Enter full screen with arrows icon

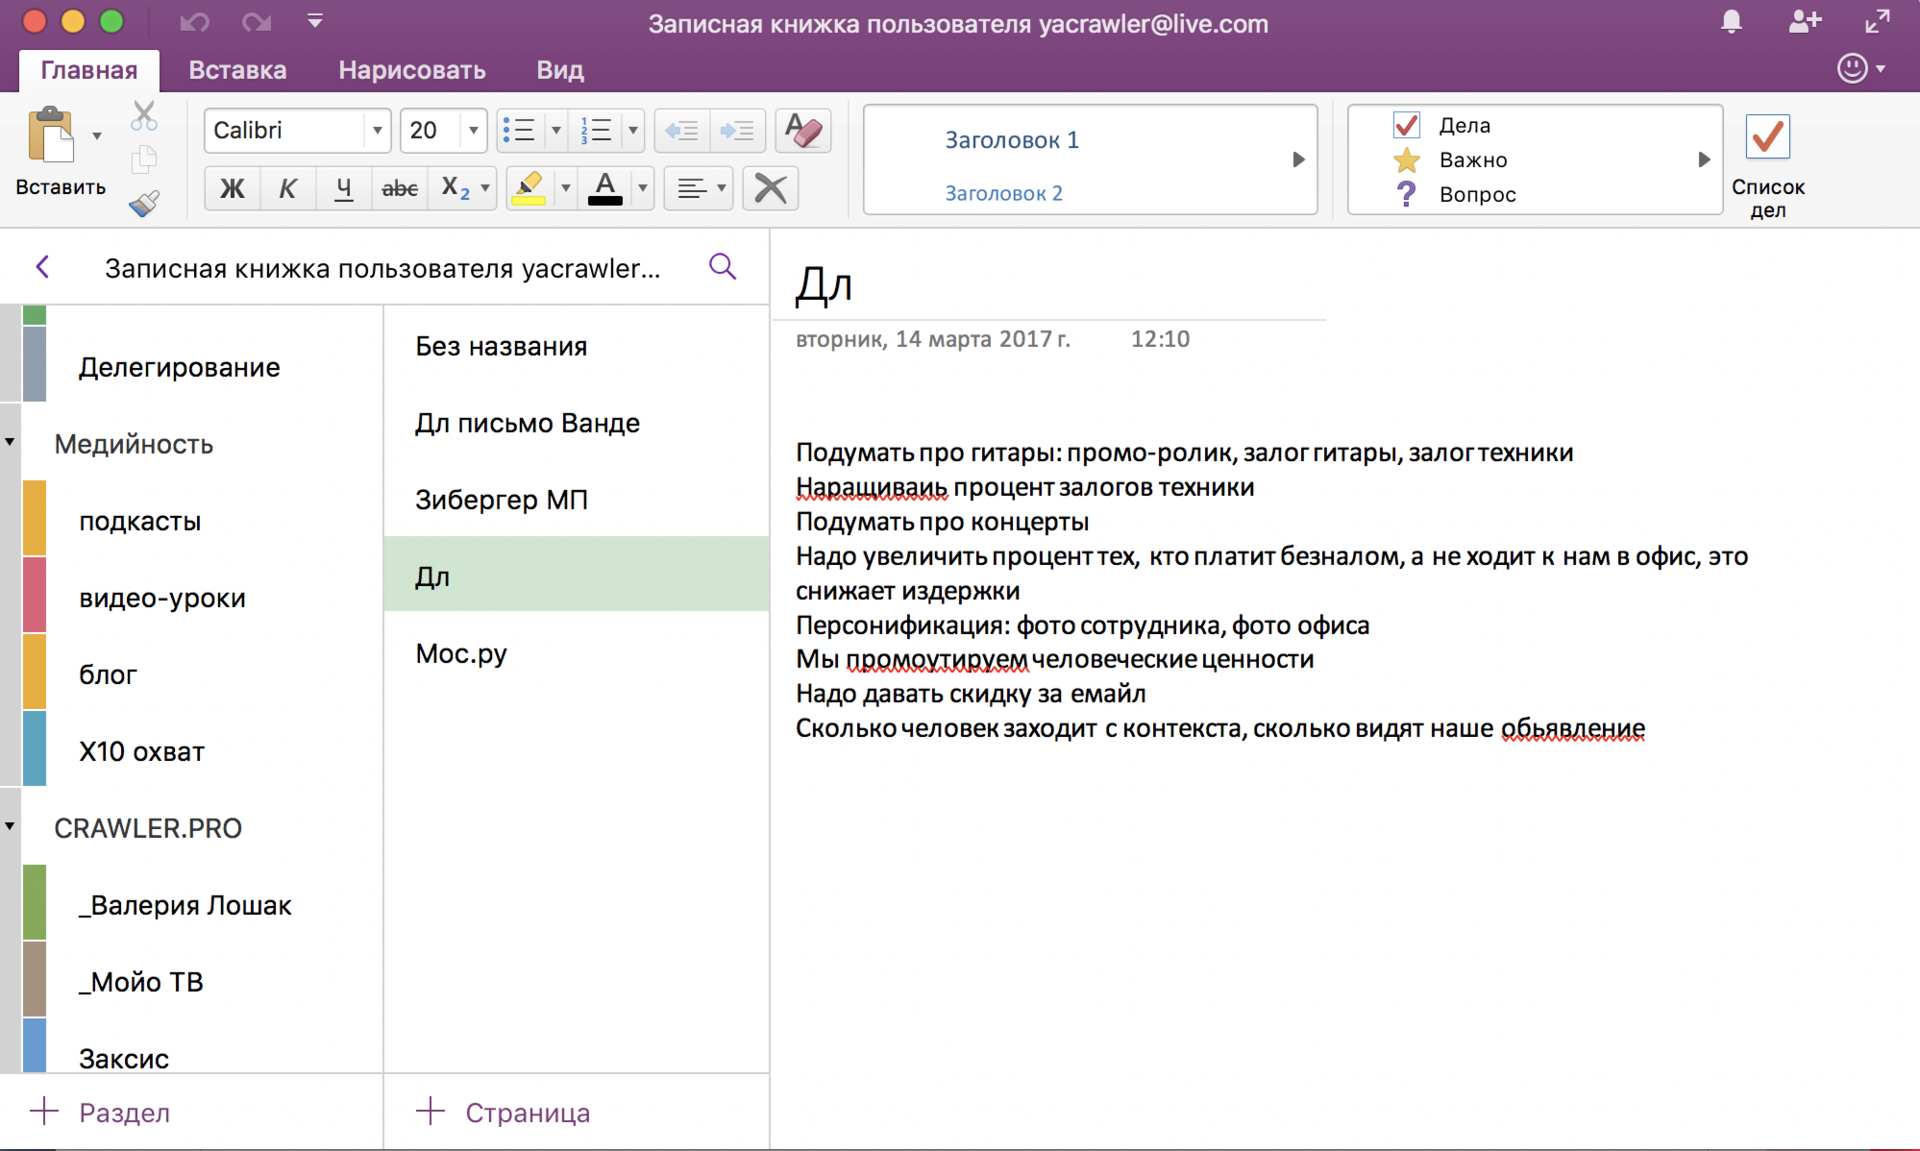pos(1878,21)
